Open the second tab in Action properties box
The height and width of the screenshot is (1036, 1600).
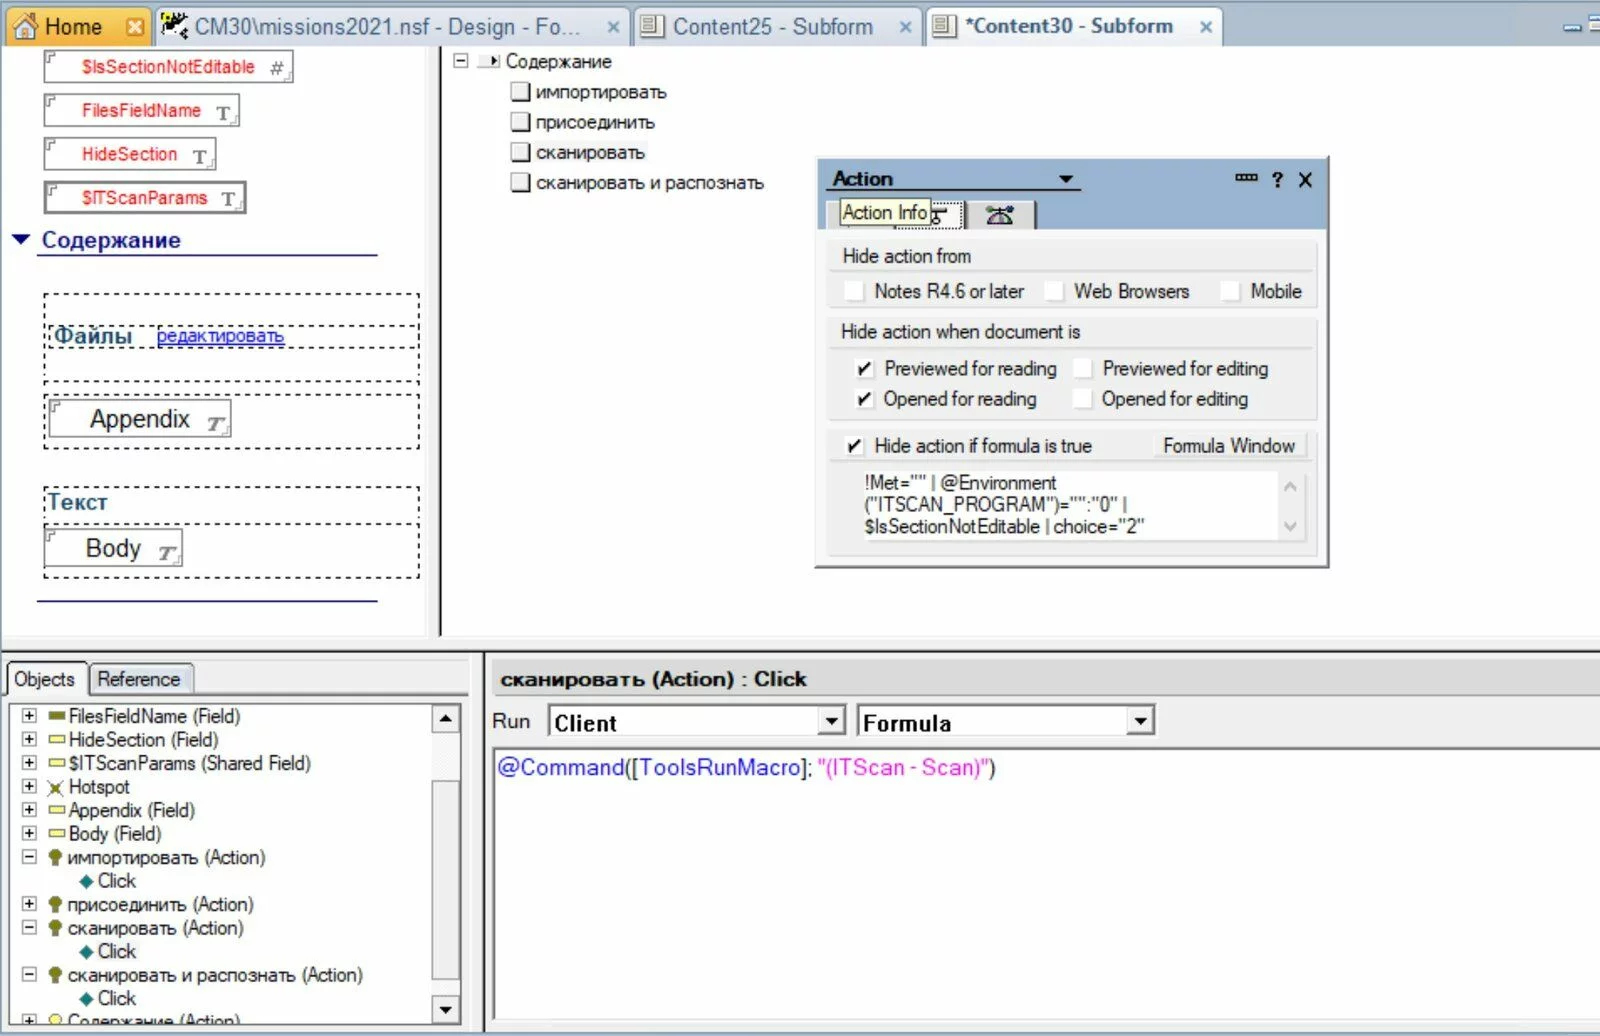999,214
